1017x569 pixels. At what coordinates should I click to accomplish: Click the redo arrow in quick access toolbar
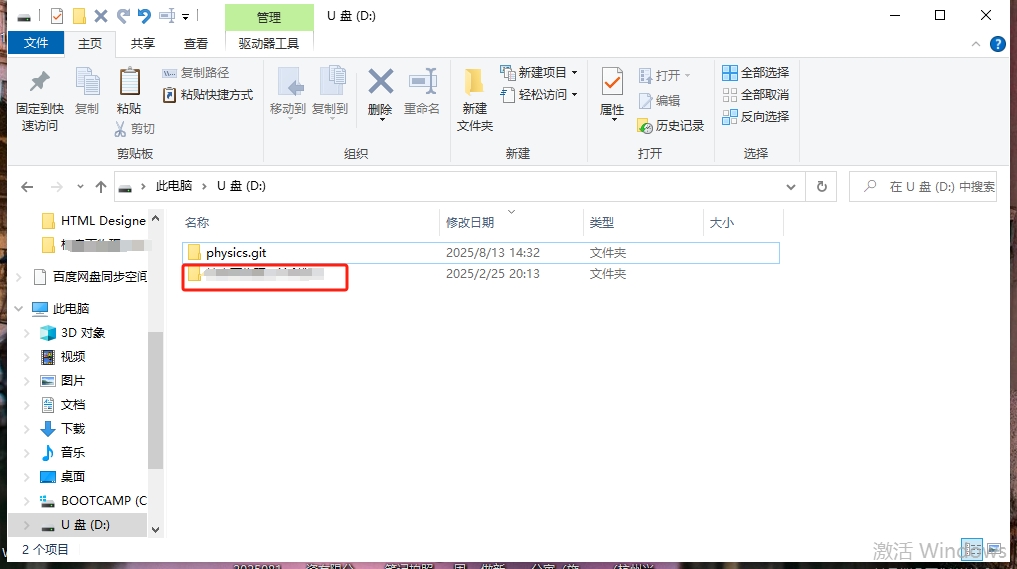coord(123,16)
